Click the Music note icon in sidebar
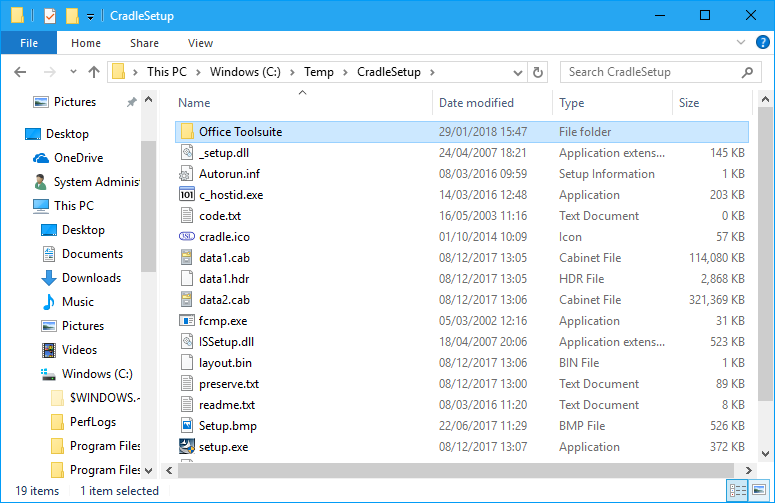The width and height of the screenshot is (775, 503). click(48, 302)
